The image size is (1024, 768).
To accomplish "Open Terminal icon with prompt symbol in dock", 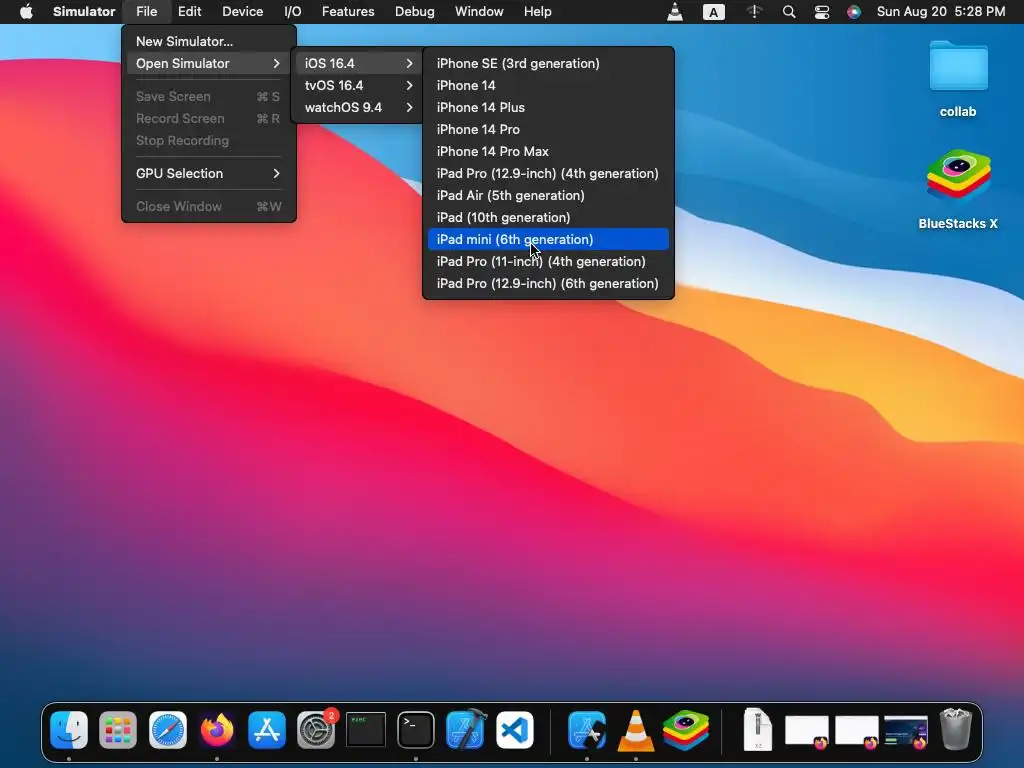I will point(415,729).
